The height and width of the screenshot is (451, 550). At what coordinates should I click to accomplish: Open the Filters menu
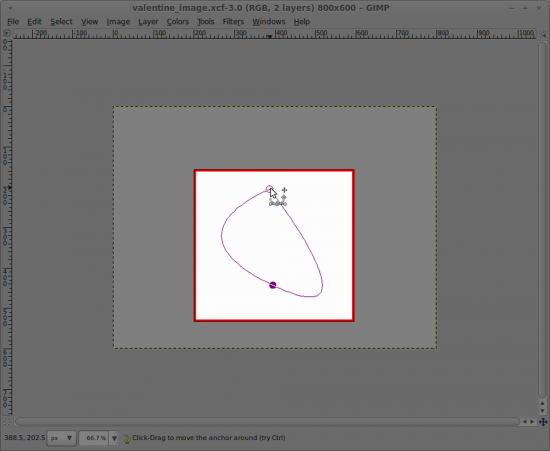[233, 22]
